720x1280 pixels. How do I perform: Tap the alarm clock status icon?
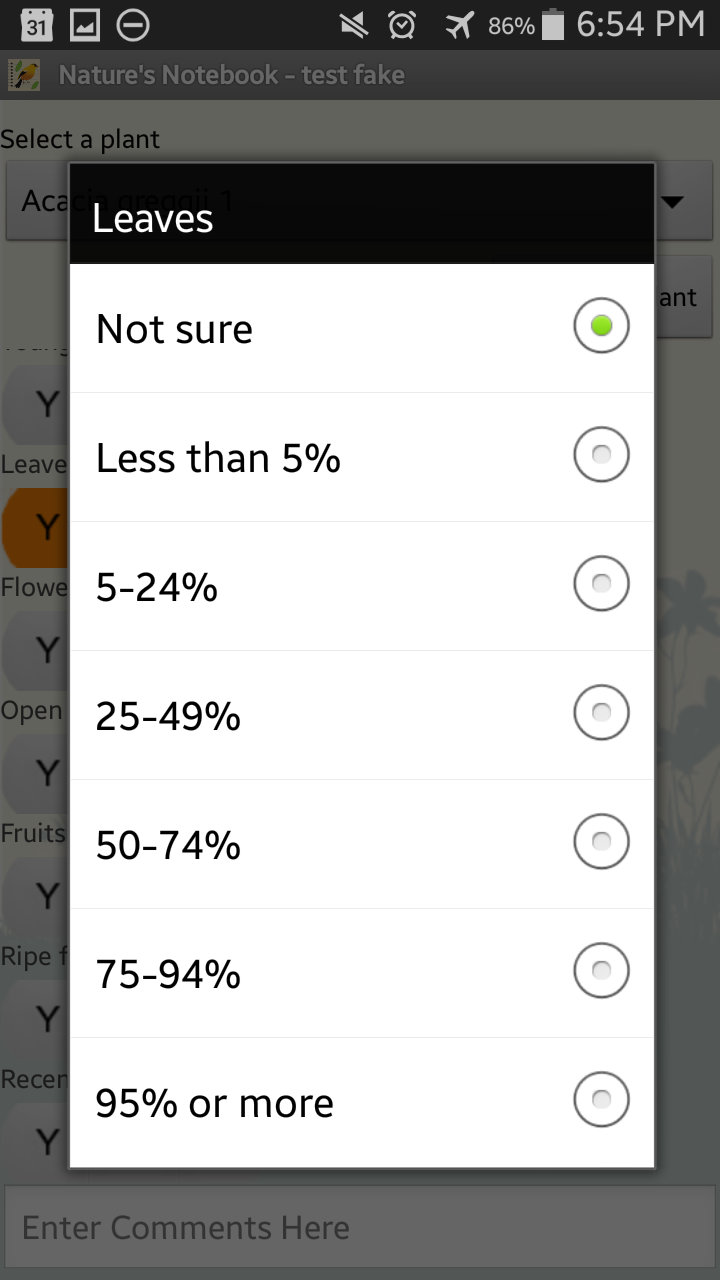(x=402, y=25)
